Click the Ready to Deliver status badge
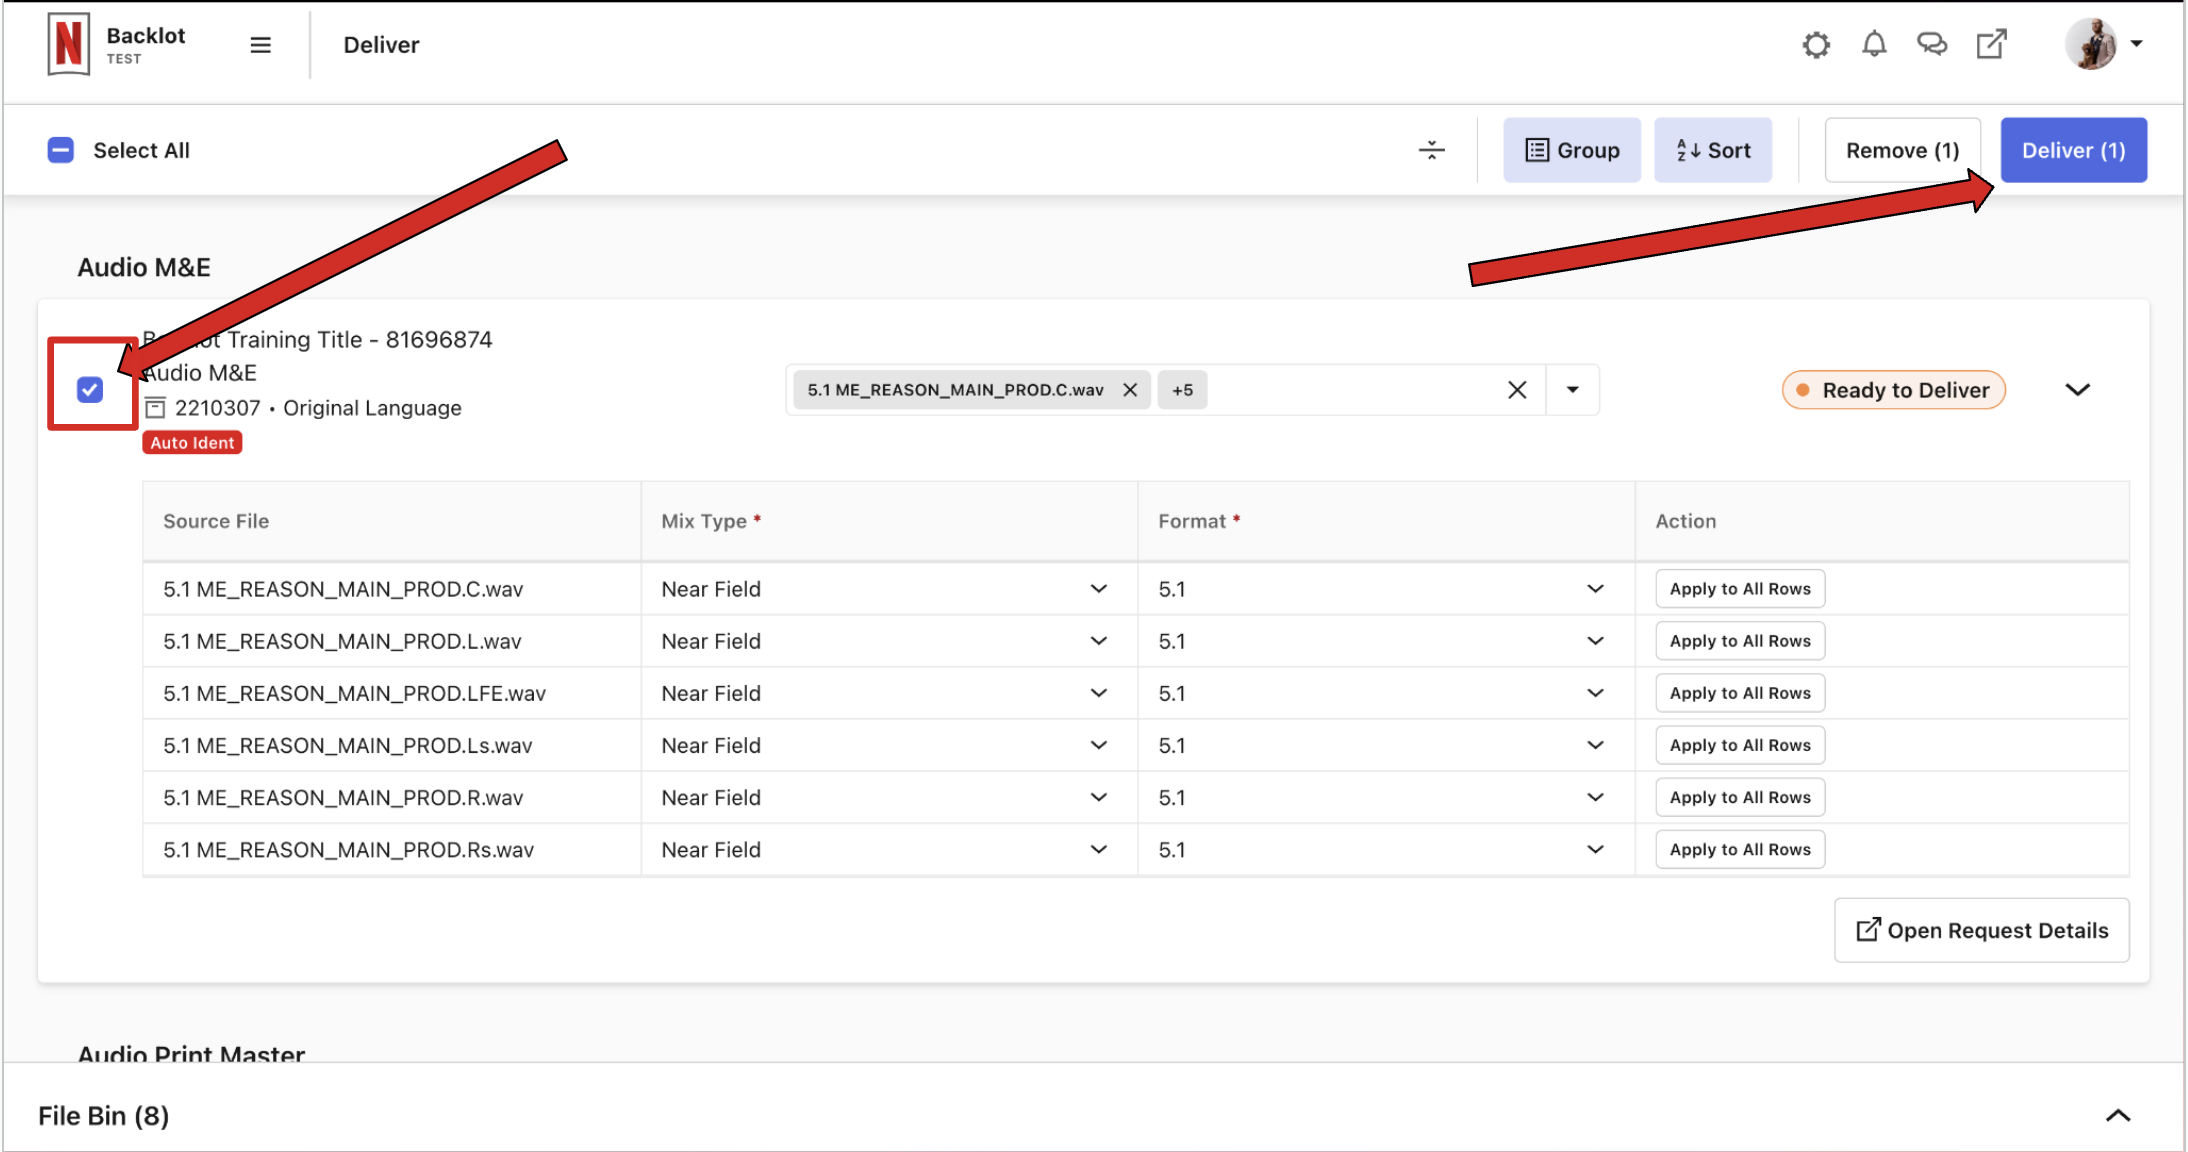The image size is (2188, 1152). tap(1893, 389)
